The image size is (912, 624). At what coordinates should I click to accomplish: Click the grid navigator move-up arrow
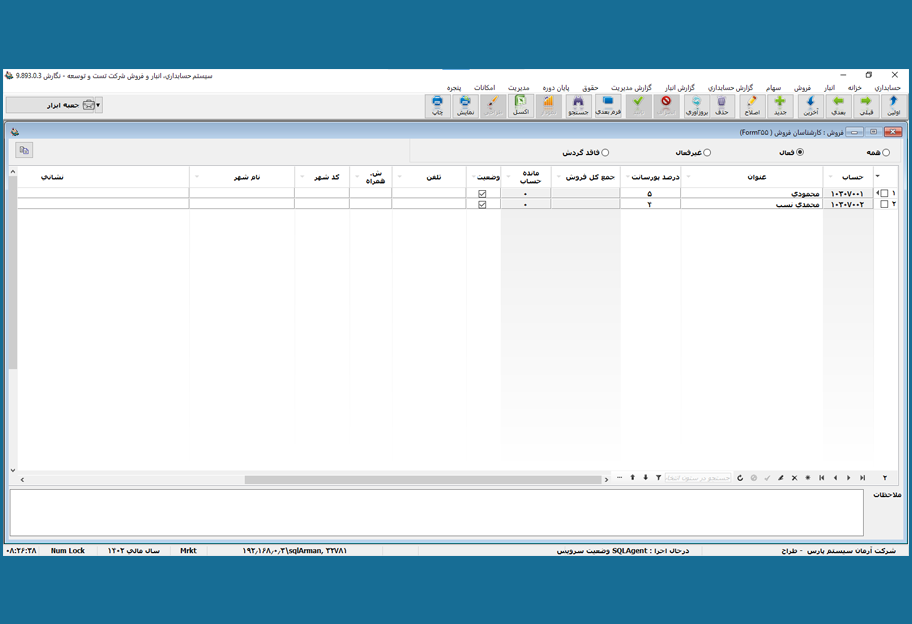[632, 478]
